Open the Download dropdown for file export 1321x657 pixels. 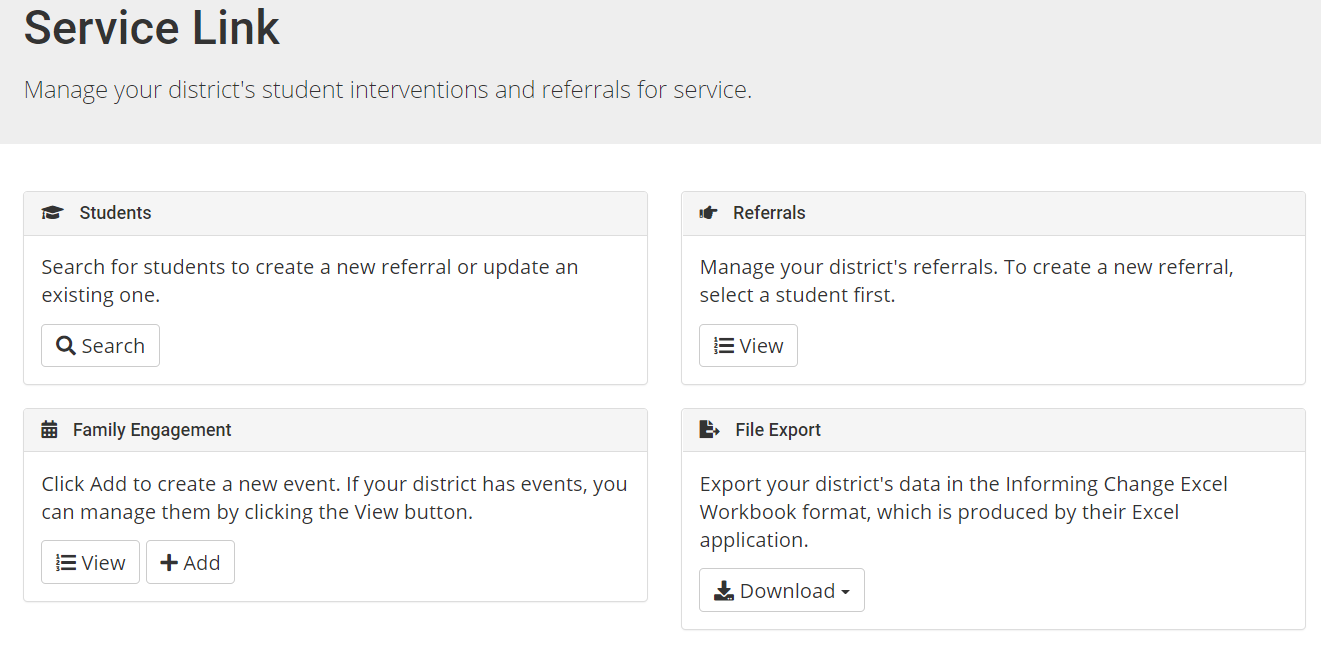(782, 591)
